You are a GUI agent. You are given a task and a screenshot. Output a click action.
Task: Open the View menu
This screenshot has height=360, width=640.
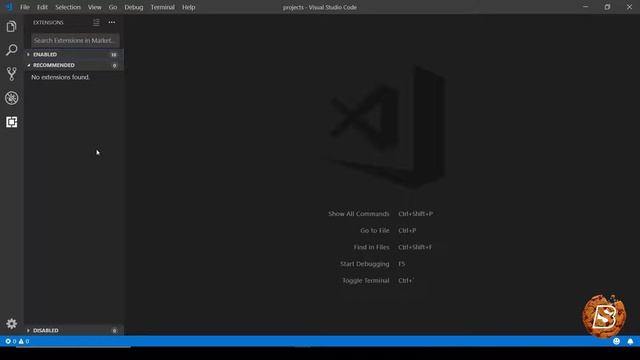click(x=94, y=7)
